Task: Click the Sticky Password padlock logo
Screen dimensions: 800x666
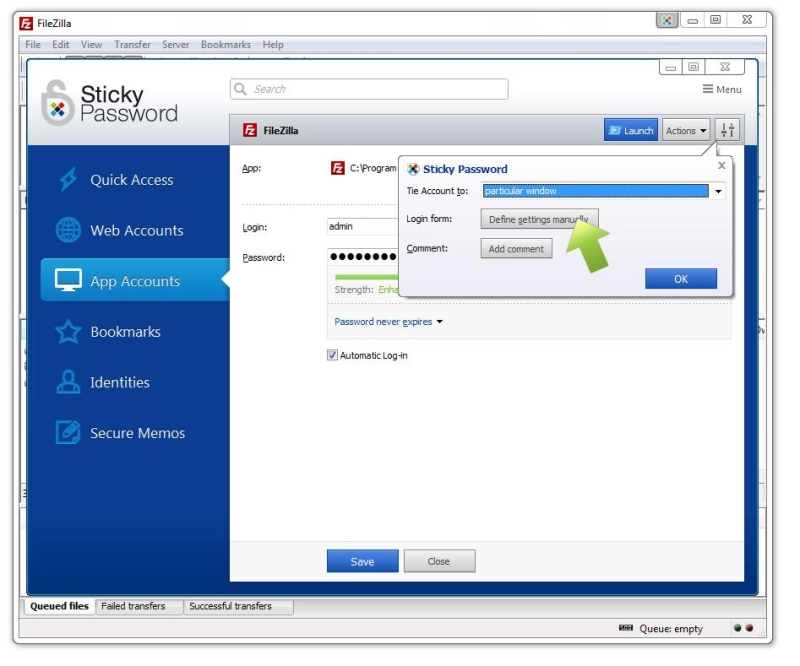Action: tap(57, 103)
